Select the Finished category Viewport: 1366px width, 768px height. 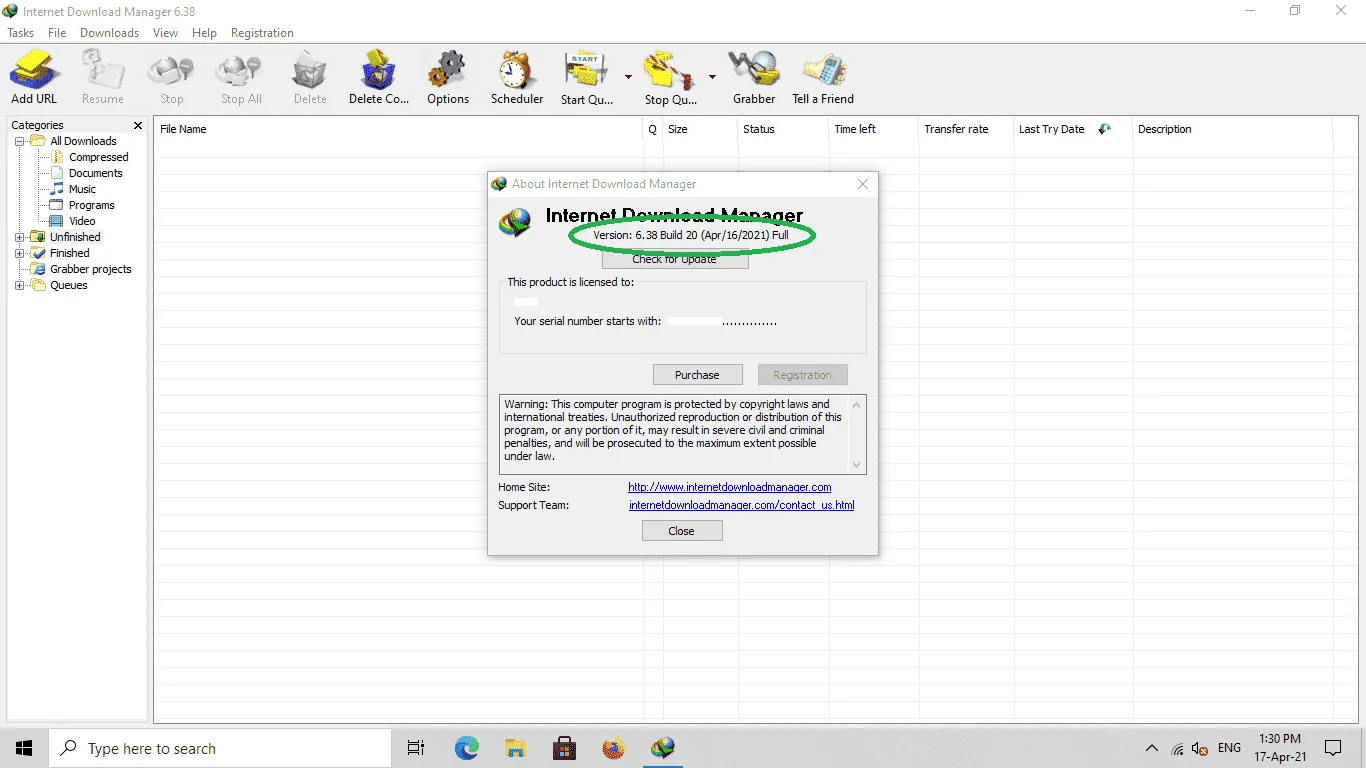(69, 253)
